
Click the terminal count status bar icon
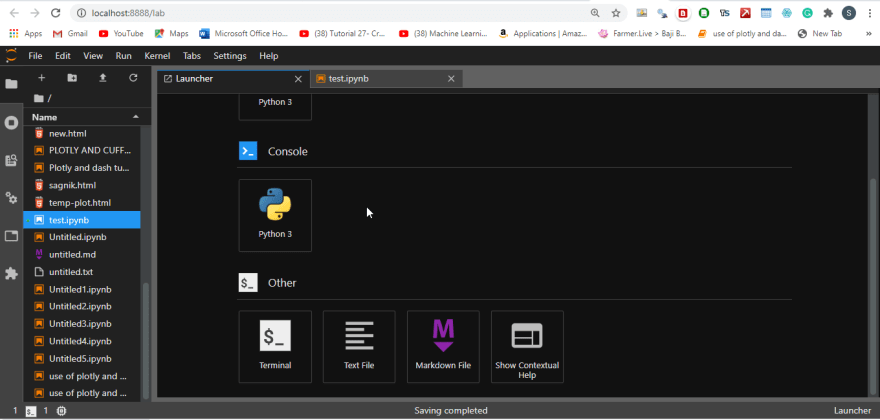pos(31,411)
